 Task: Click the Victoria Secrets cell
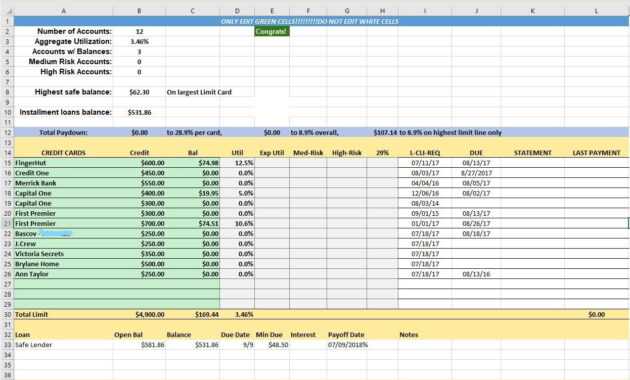pos(63,254)
